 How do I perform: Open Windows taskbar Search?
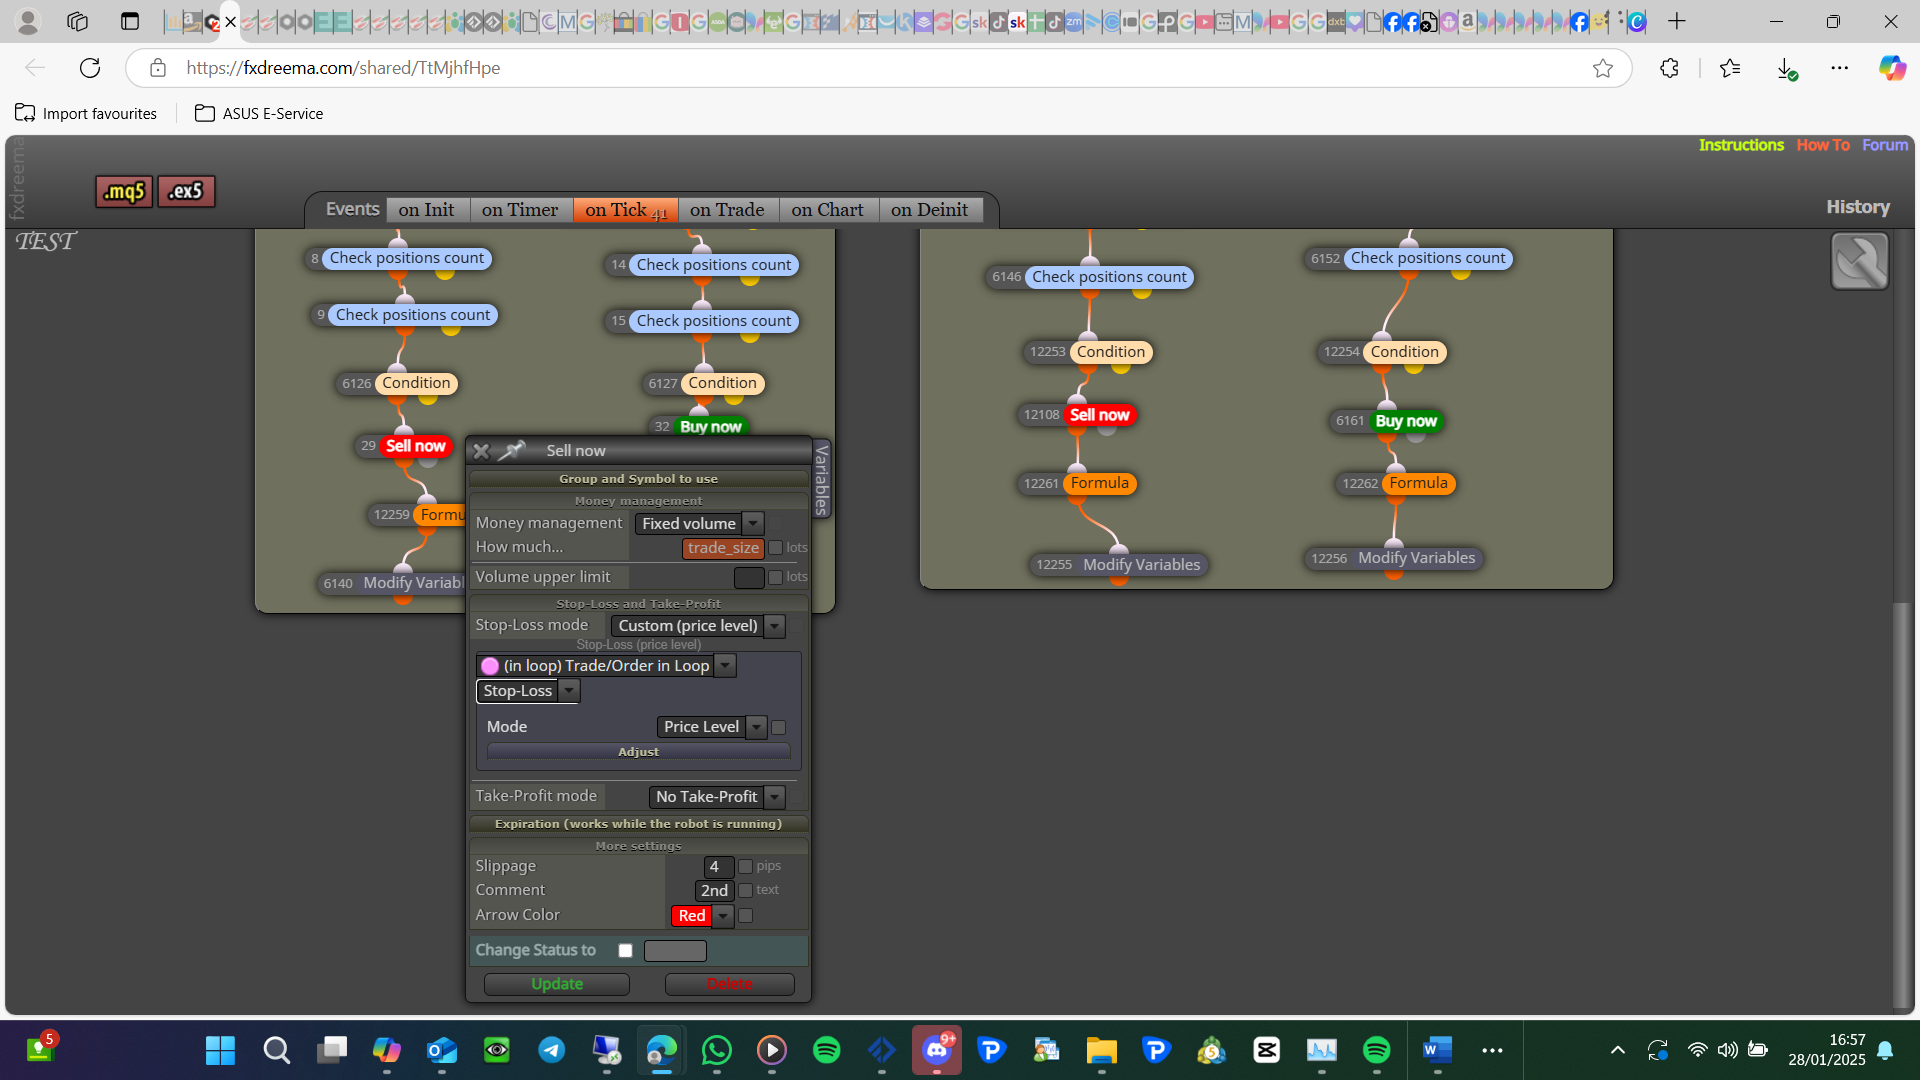click(x=276, y=1050)
